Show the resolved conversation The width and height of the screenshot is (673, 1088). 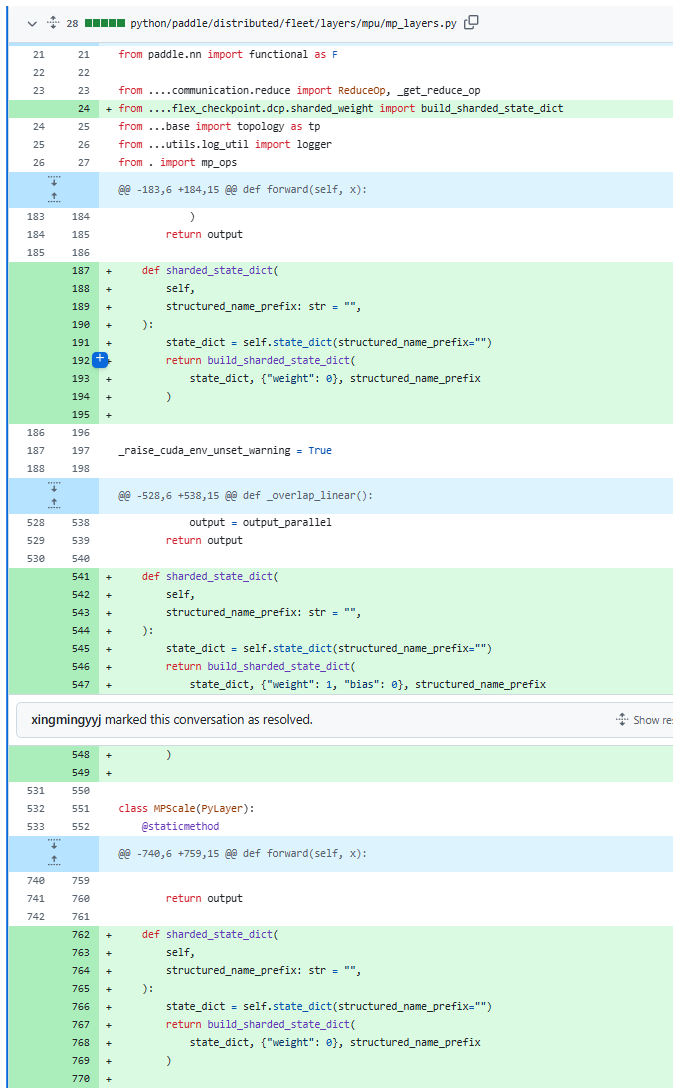click(652, 720)
